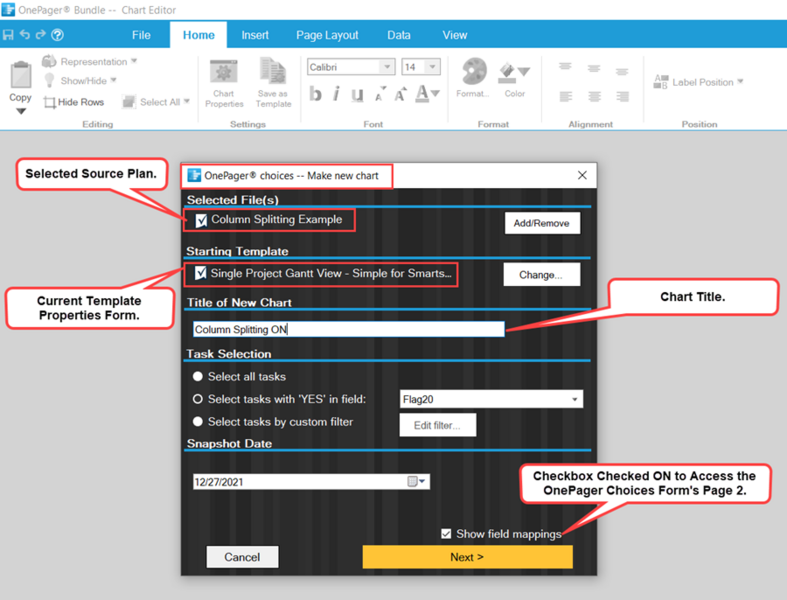Image resolution: width=787 pixels, height=600 pixels.
Task: Click the Undo arrow icon
Action: 25,34
